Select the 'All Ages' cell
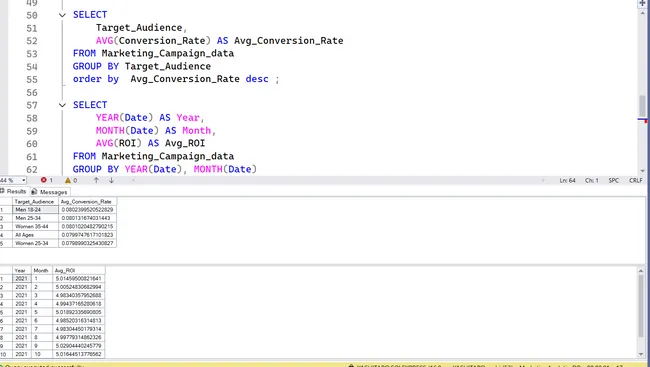The image size is (650, 367). pos(35,235)
